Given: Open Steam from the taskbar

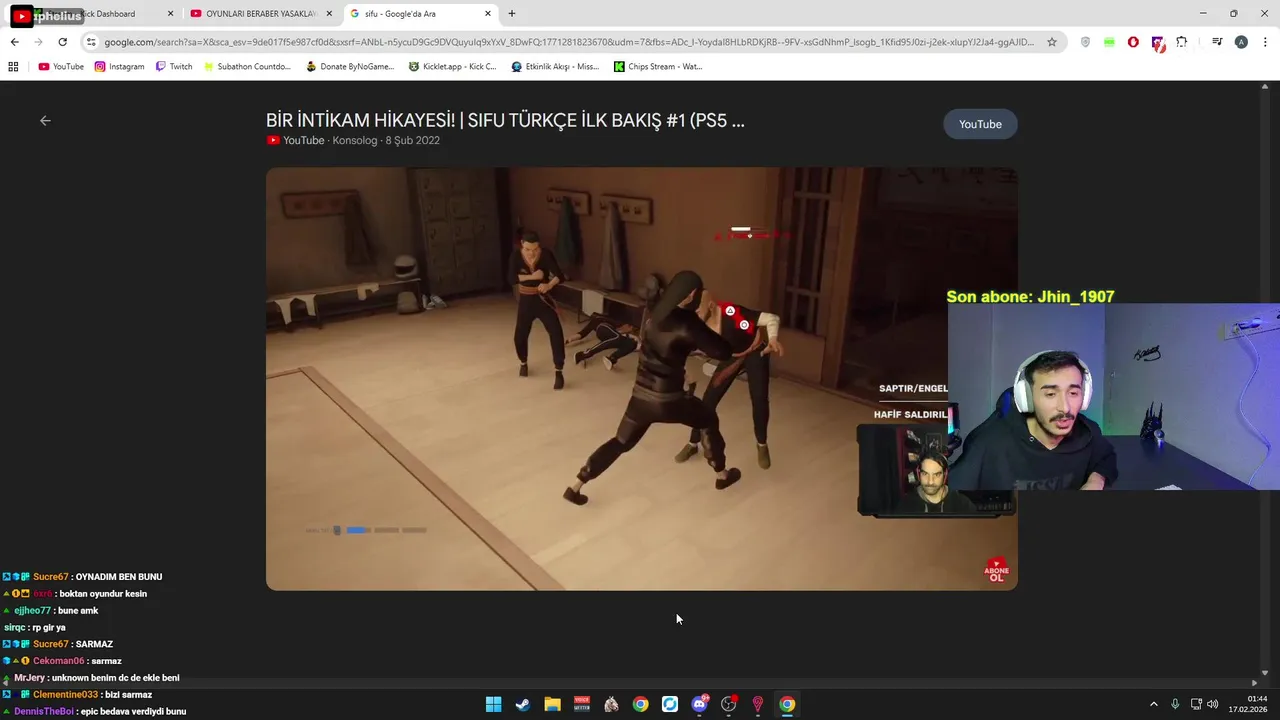Looking at the screenshot, I should [x=522, y=704].
